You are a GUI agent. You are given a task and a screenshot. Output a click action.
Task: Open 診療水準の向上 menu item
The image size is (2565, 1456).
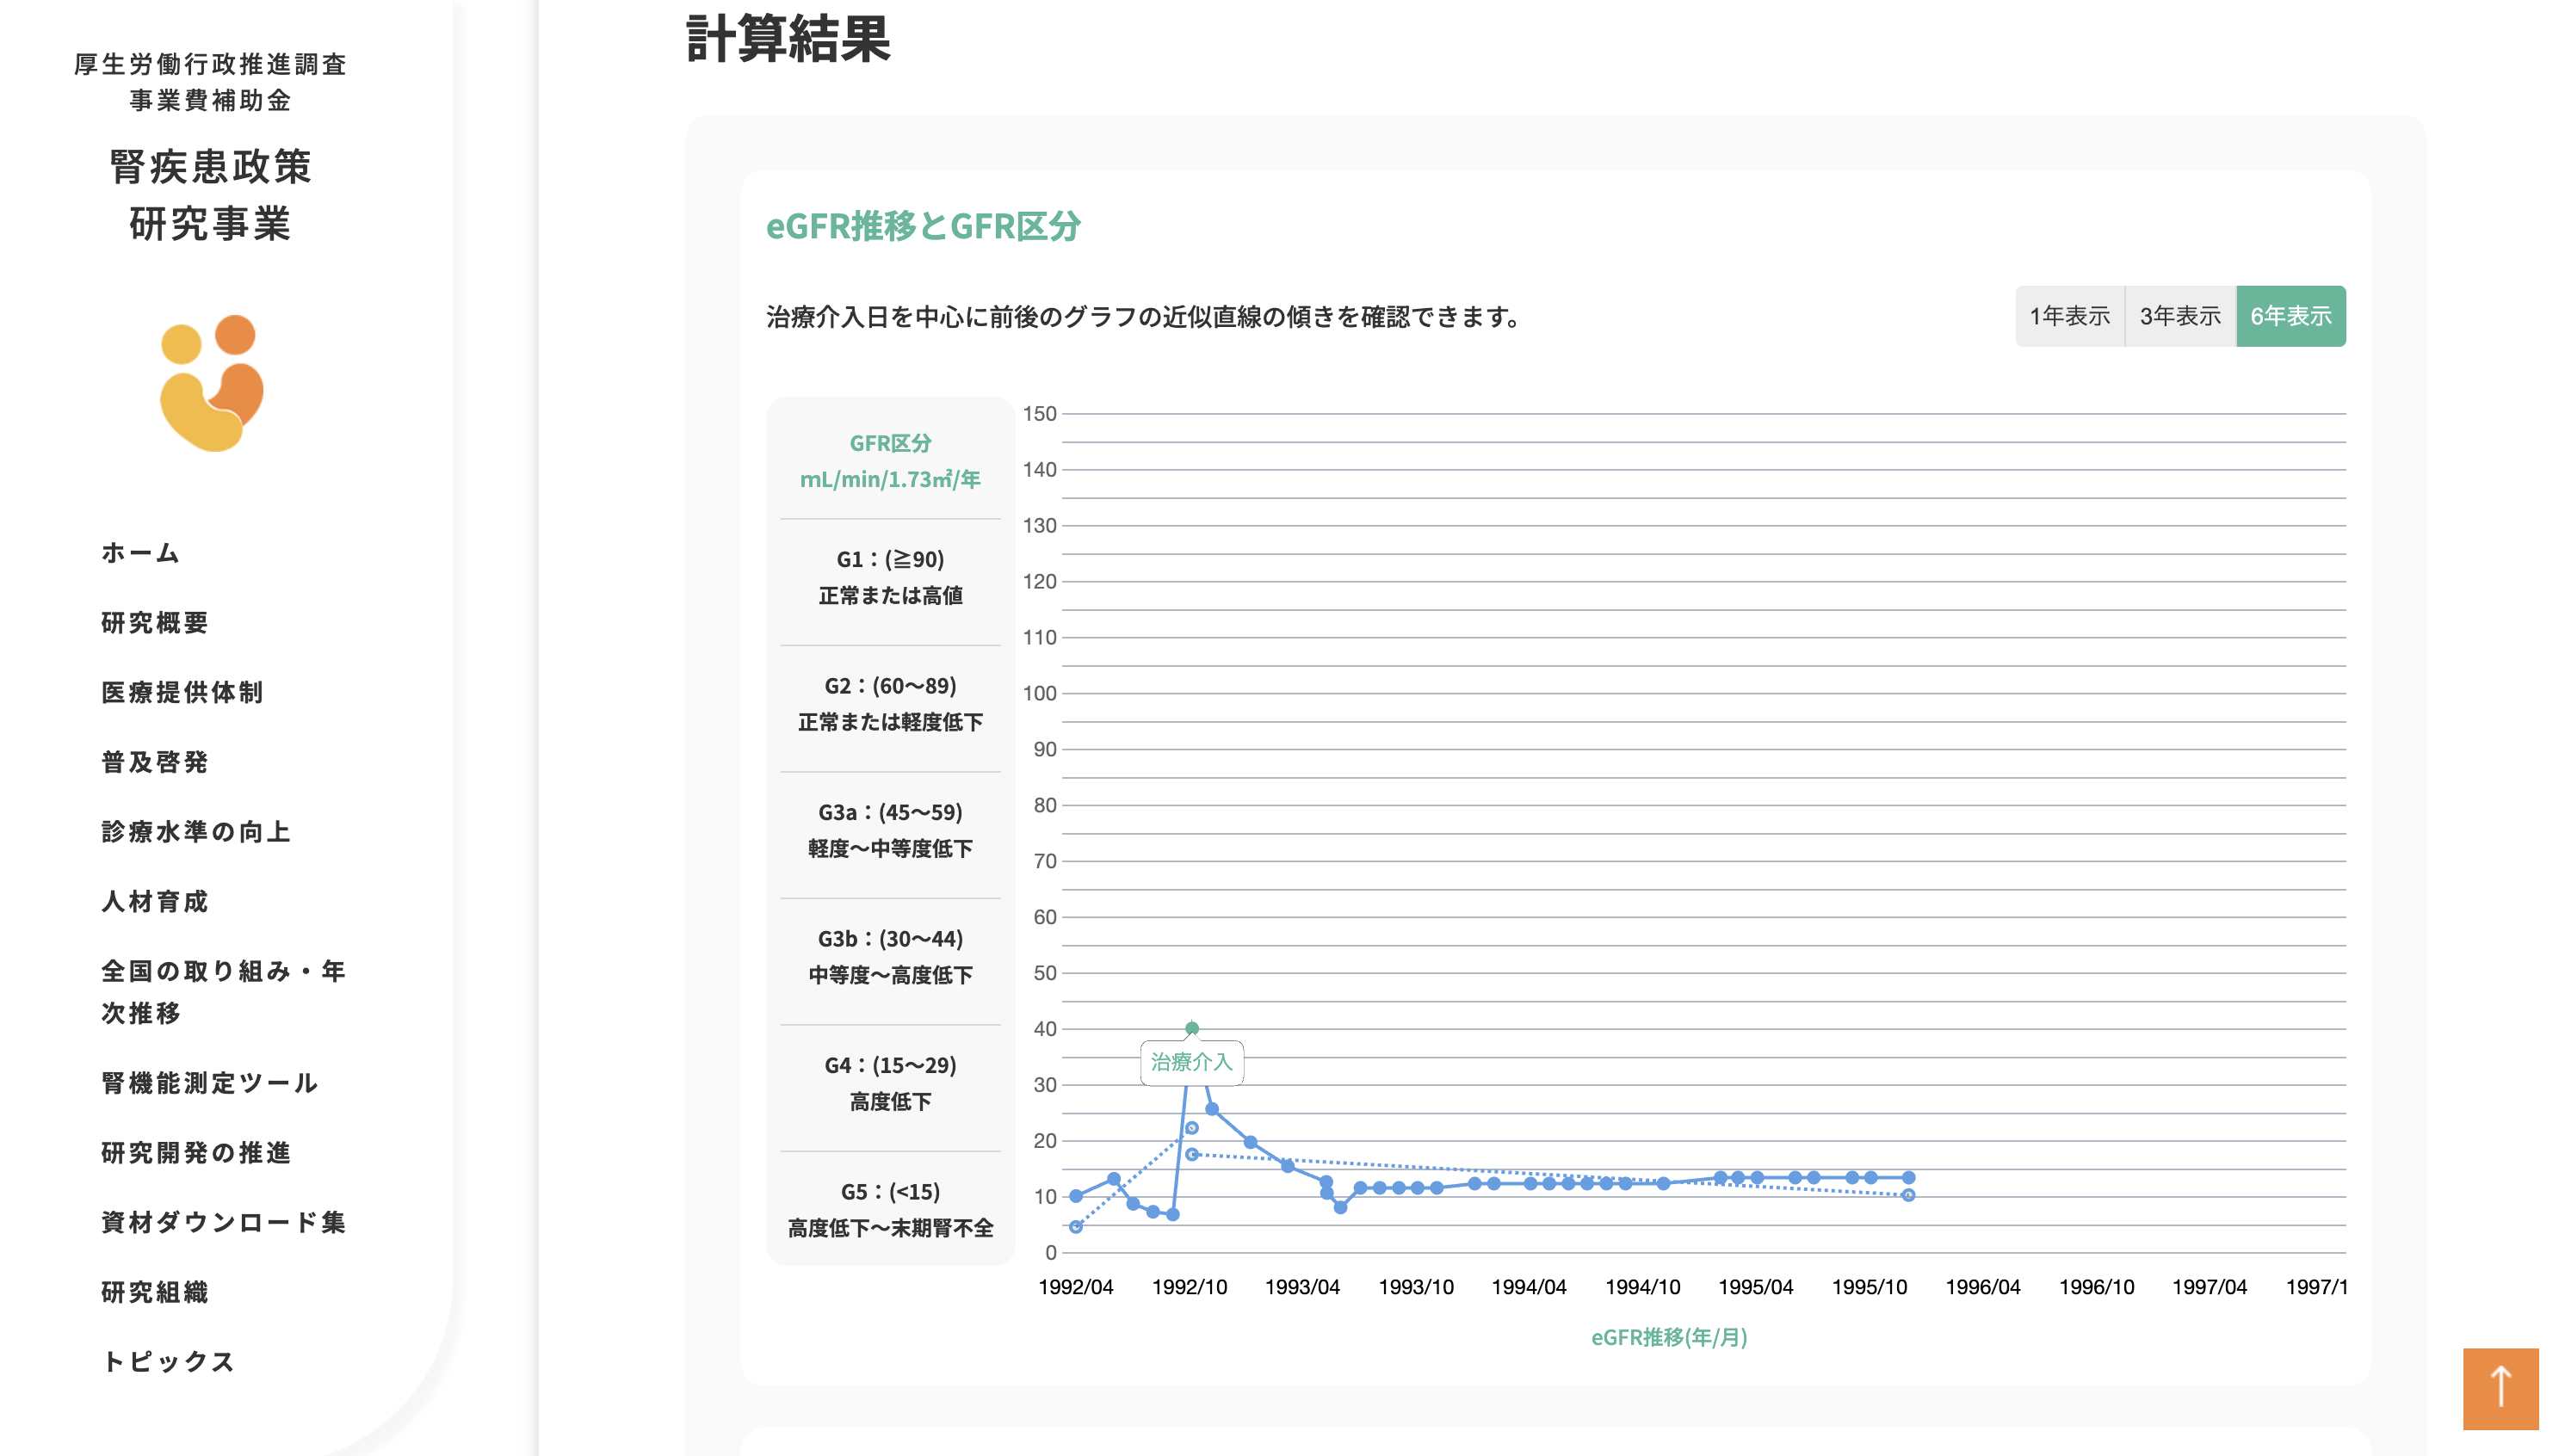[196, 832]
